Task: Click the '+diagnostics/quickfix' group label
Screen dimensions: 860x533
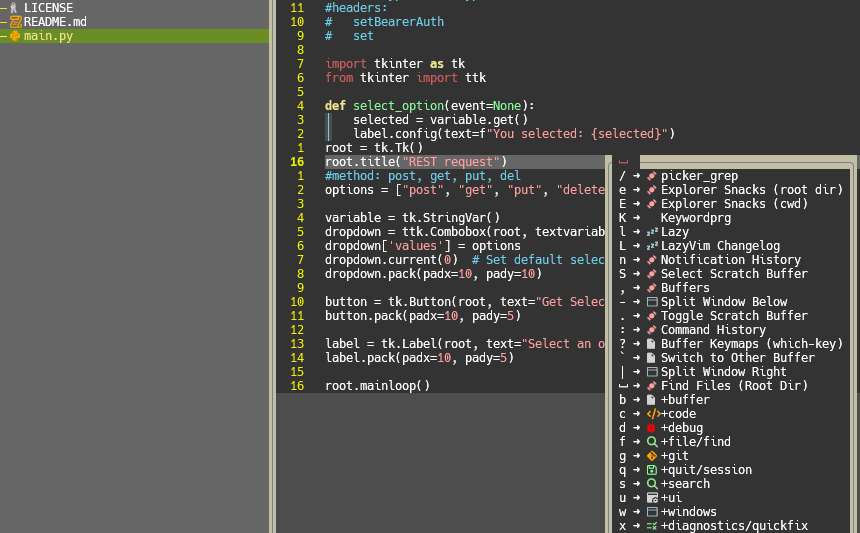Action: [x=734, y=526]
